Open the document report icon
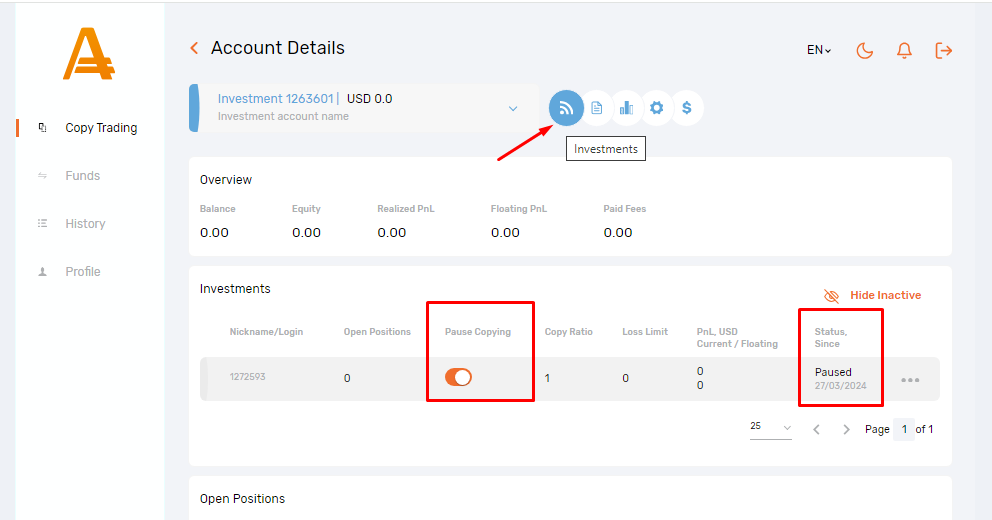Viewport: 992px width, 520px height. click(597, 108)
